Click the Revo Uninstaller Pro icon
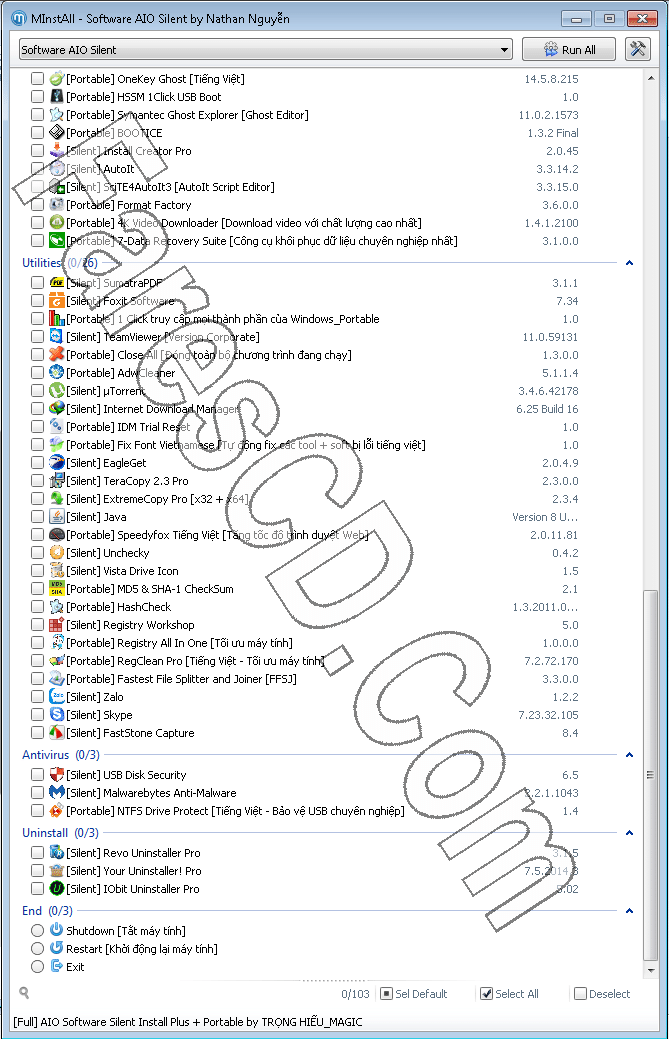This screenshot has width=669, height=1039. point(57,852)
